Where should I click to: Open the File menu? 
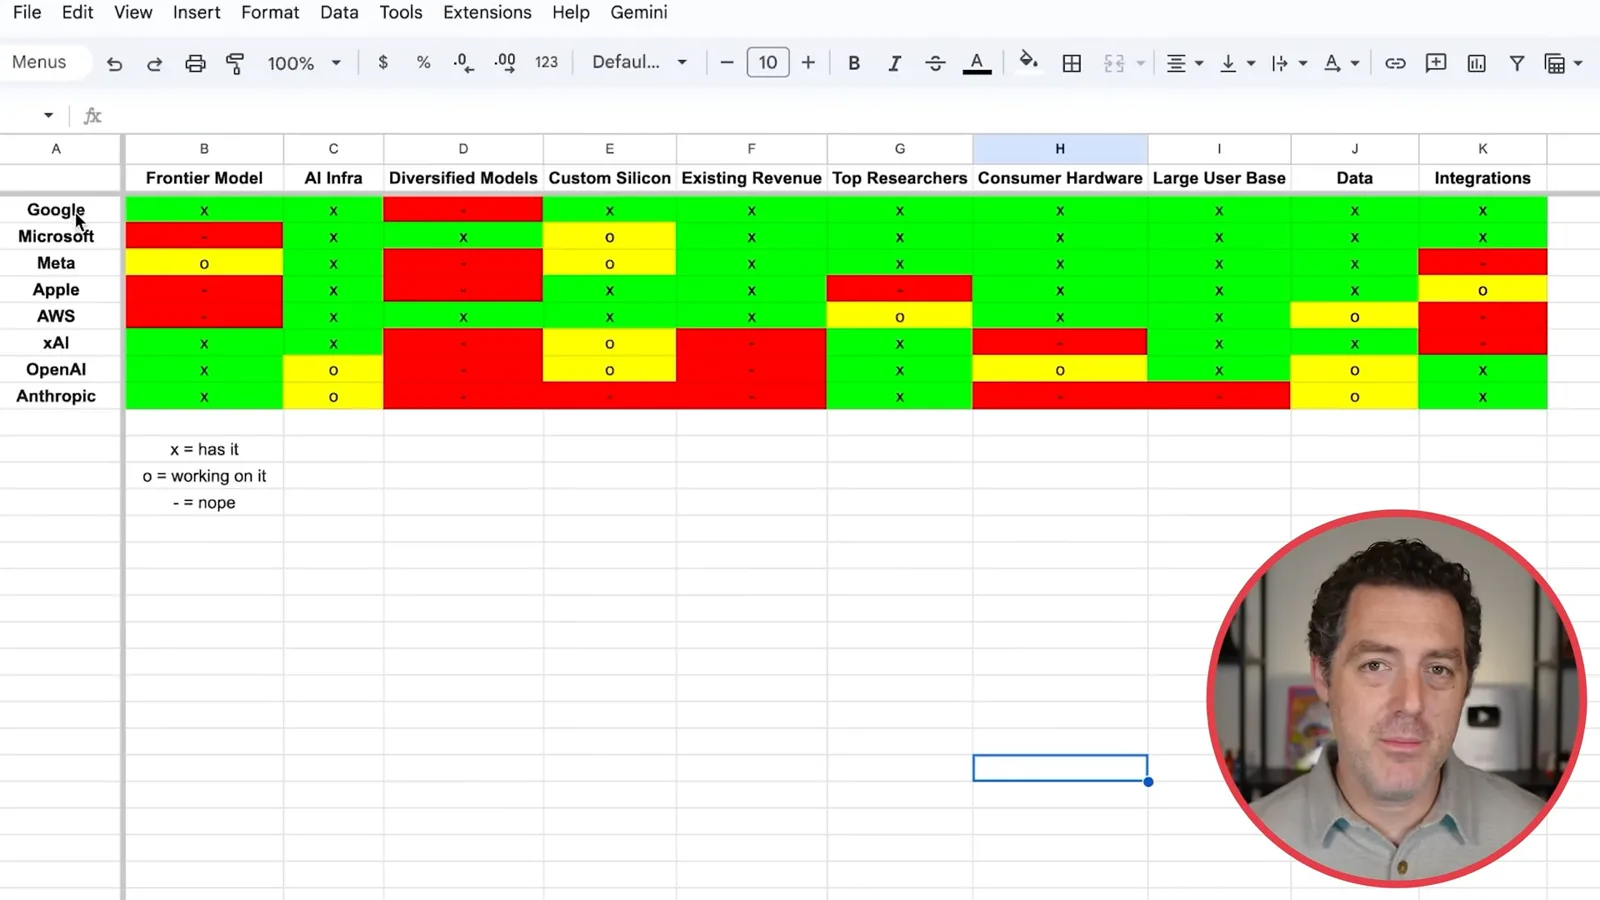27,13
